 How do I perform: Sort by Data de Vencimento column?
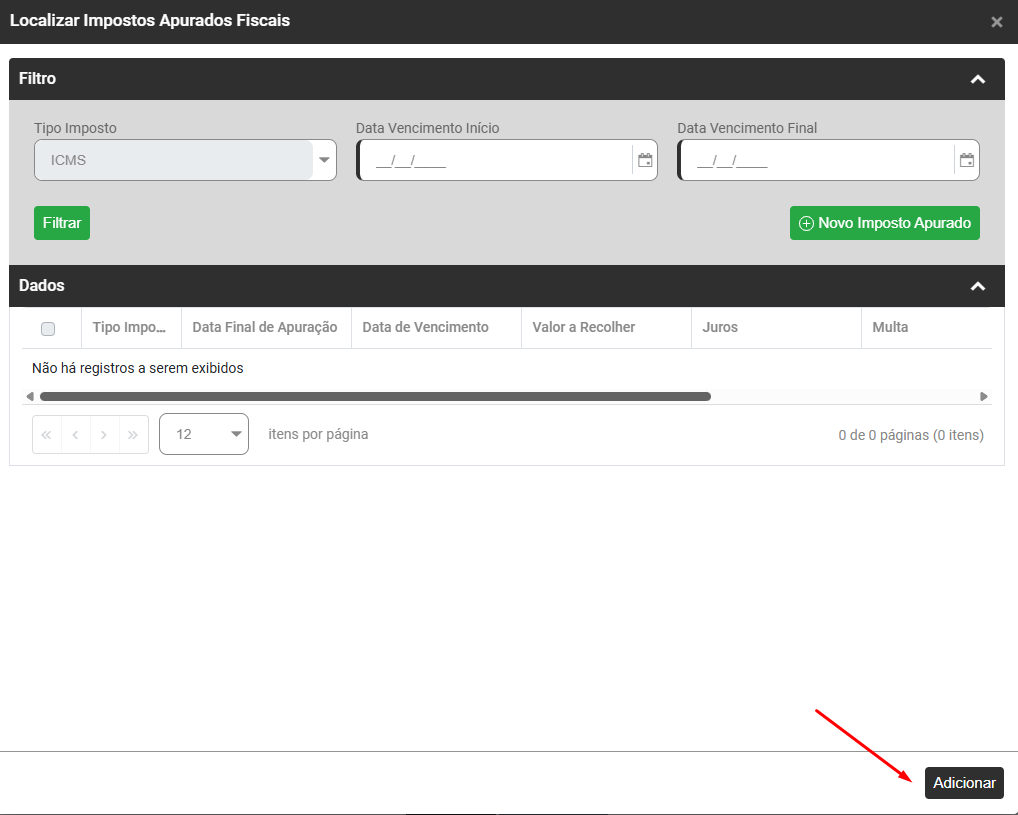click(425, 328)
